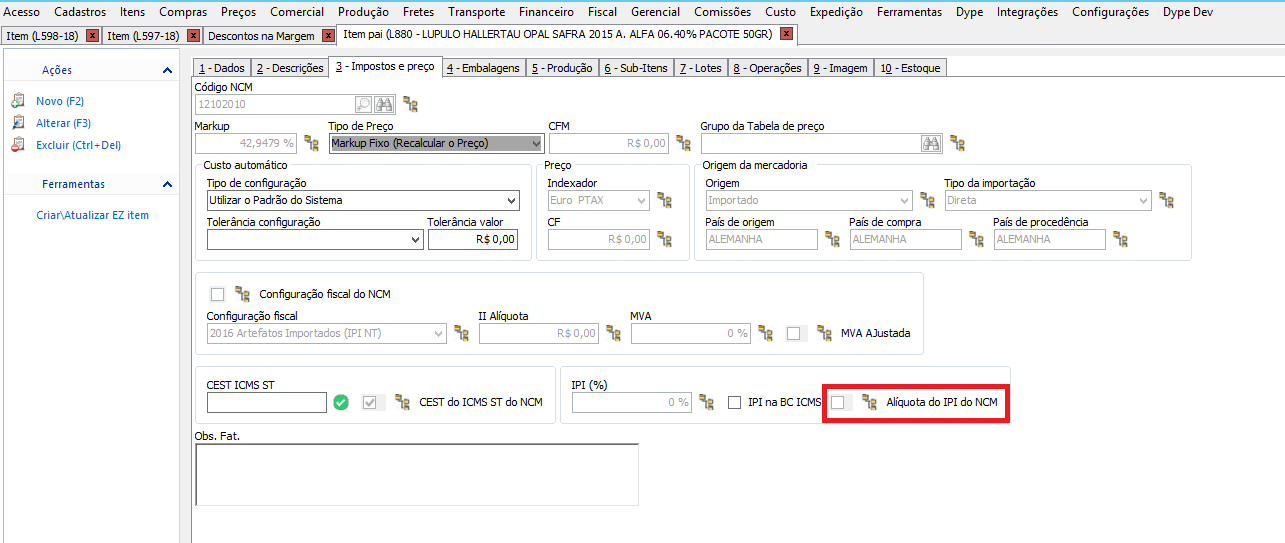This screenshot has height=543, width=1285.
Task: Toggle the MVA Ajustada checkbox
Action: coord(793,333)
